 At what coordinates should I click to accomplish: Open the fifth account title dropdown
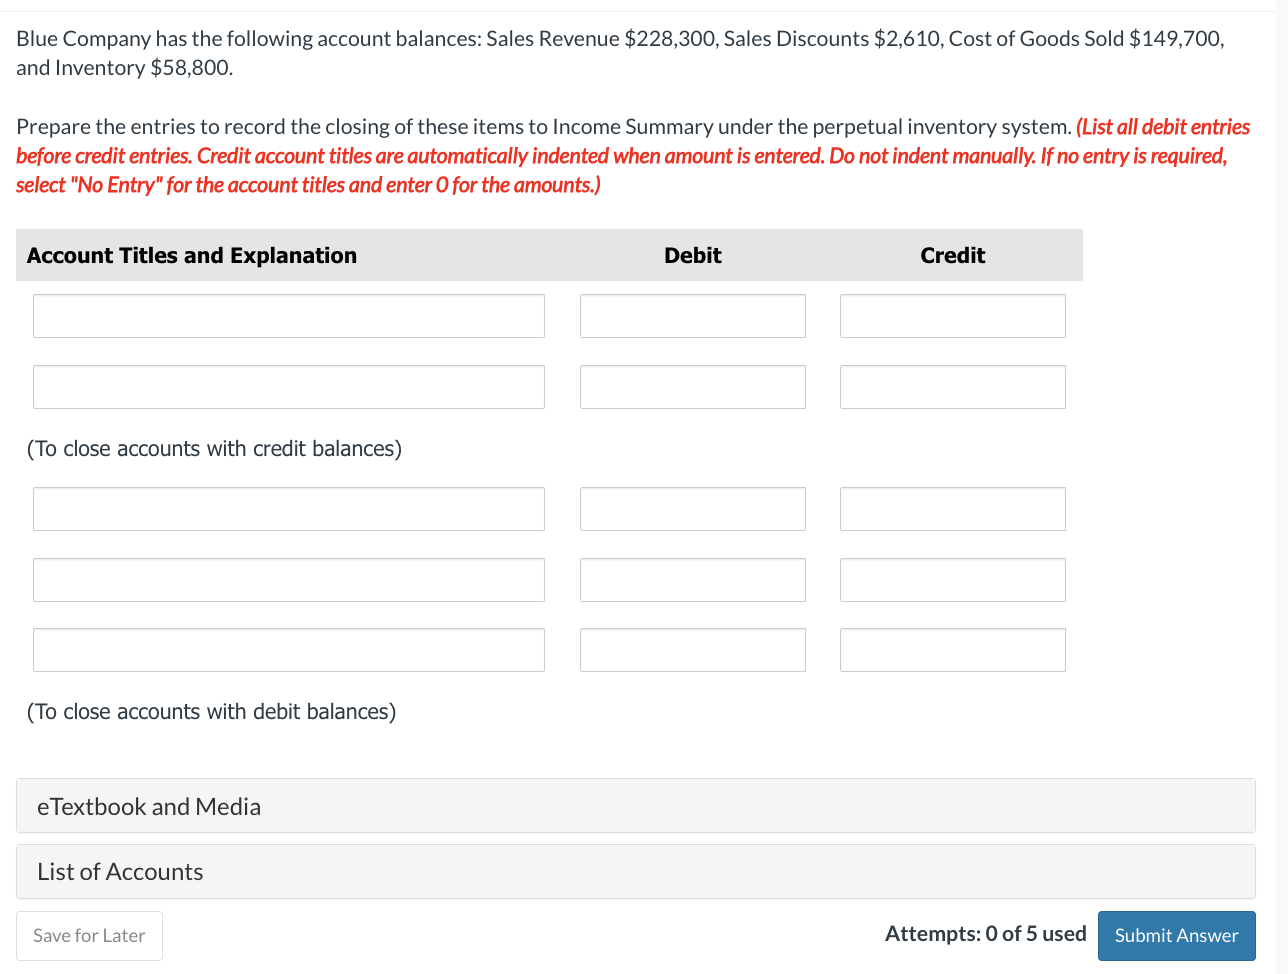(x=288, y=649)
